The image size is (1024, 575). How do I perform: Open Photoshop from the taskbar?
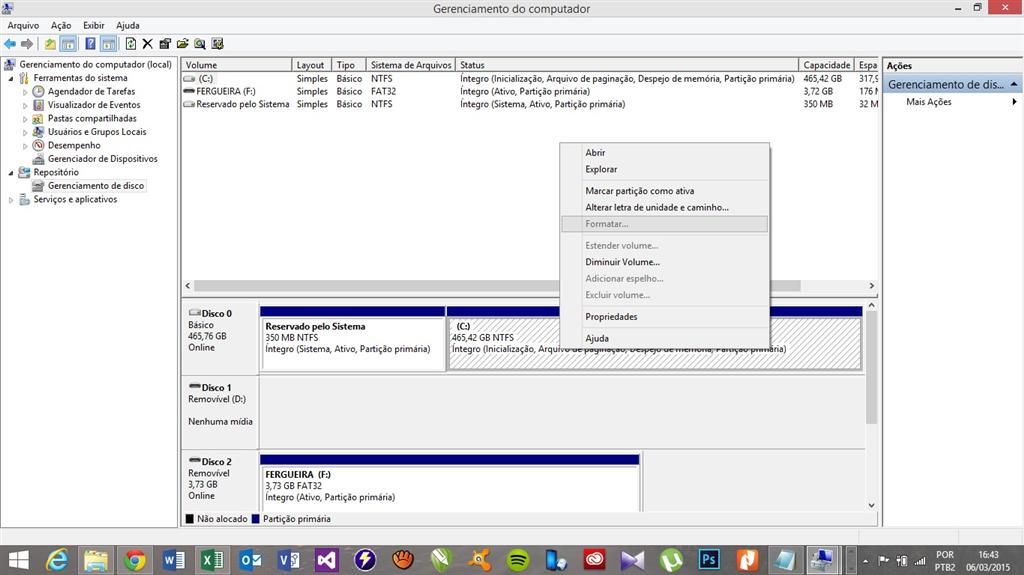(x=709, y=560)
